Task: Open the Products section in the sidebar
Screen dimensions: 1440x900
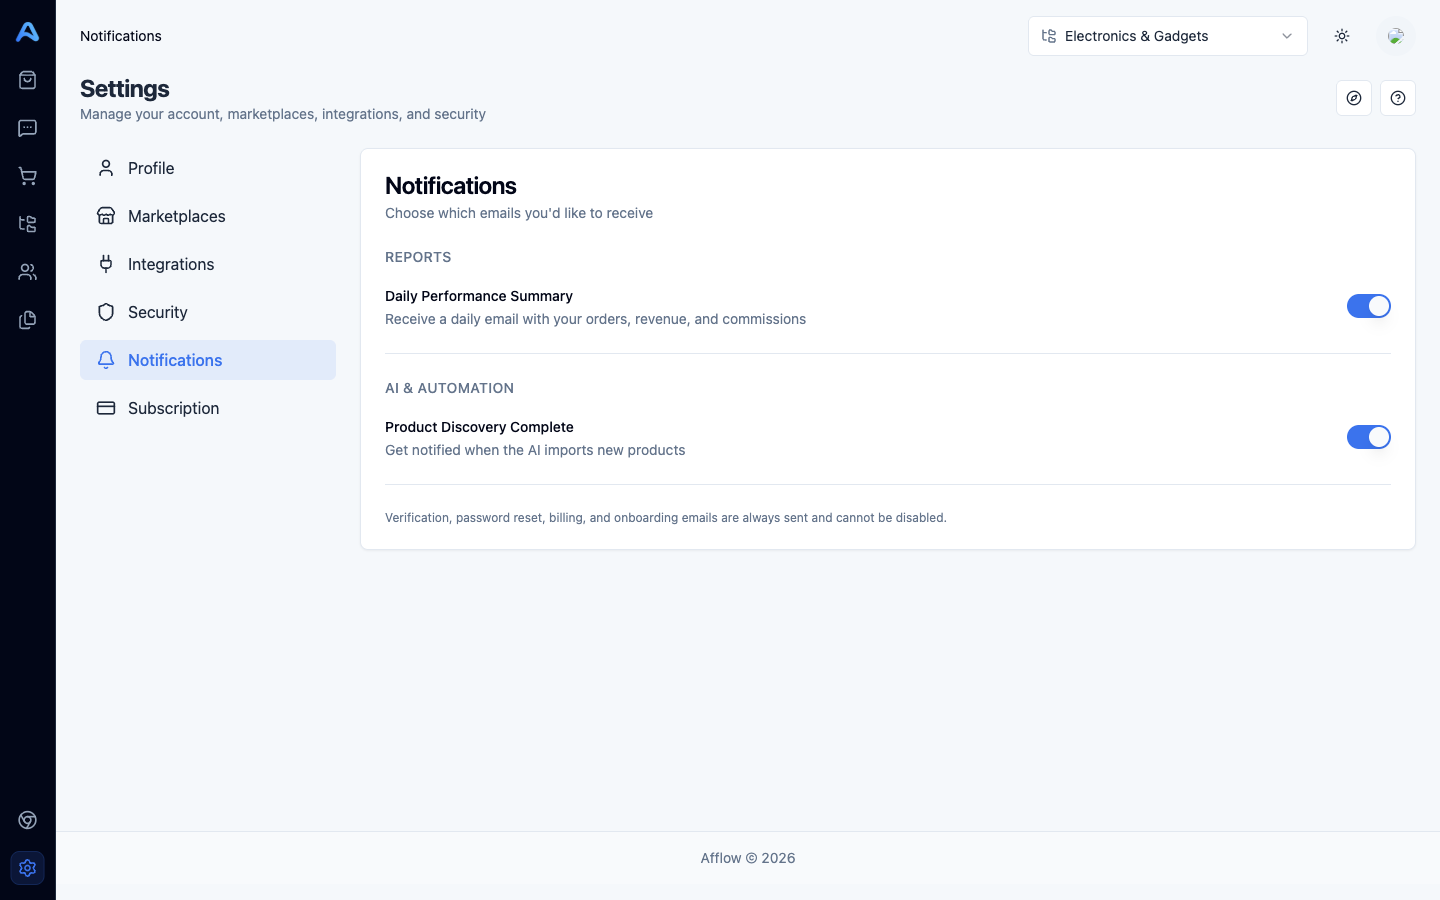Action: (x=27, y=79)
